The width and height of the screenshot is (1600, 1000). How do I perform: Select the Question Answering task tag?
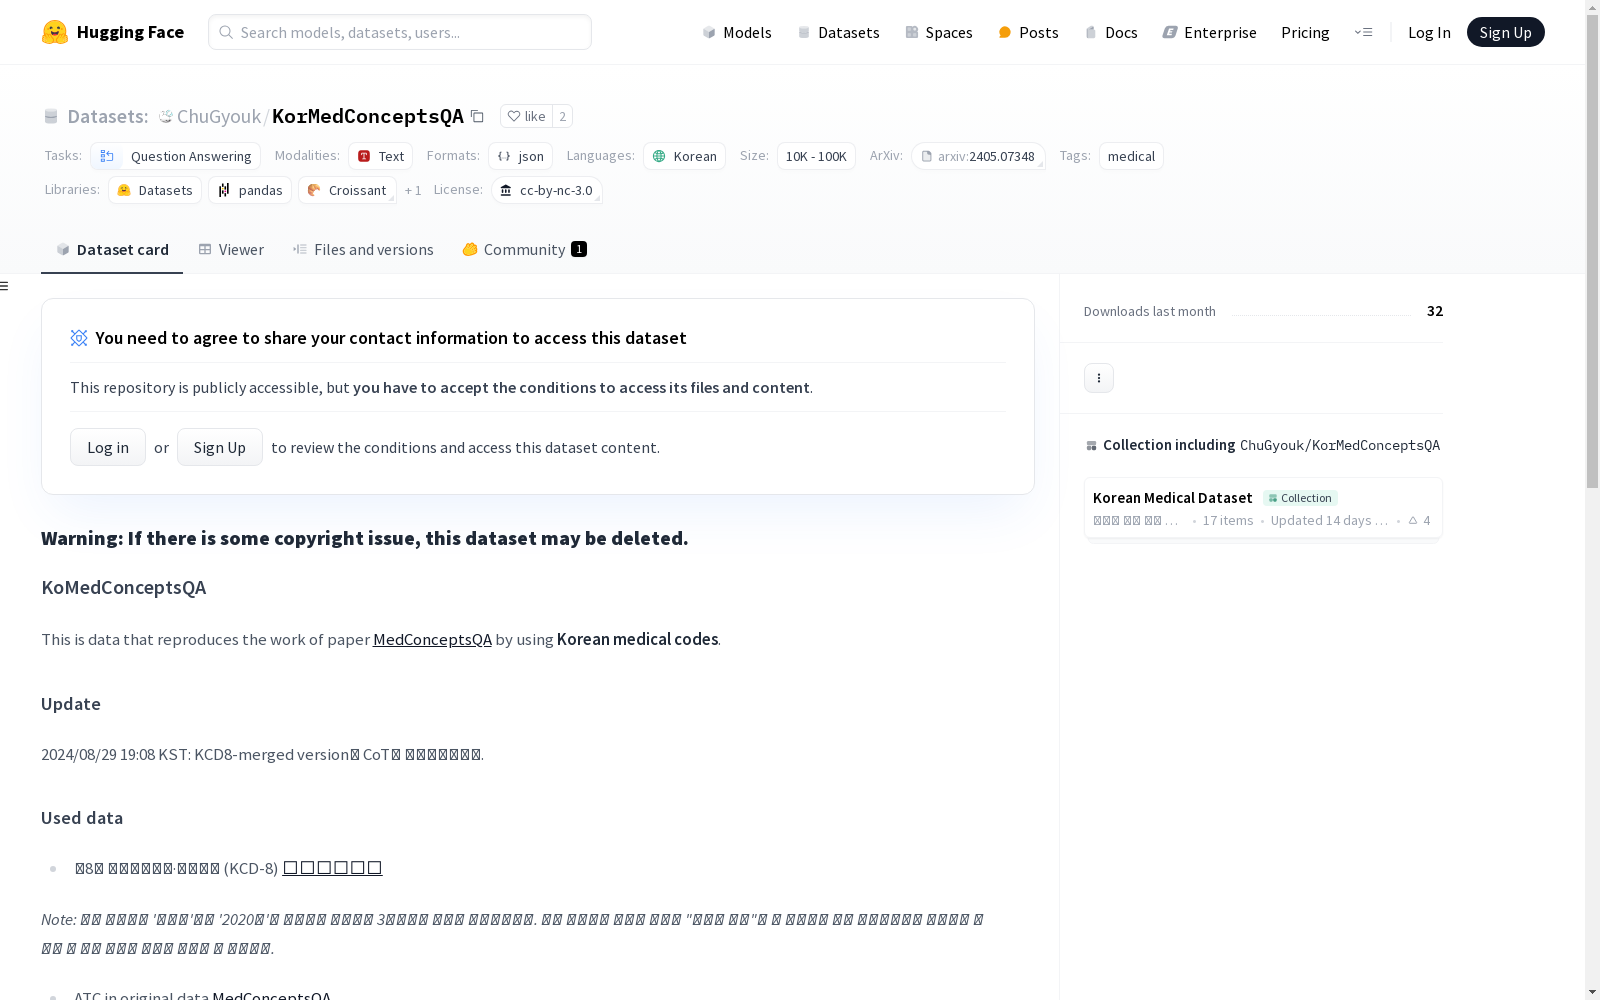click(x=175, y=156)
